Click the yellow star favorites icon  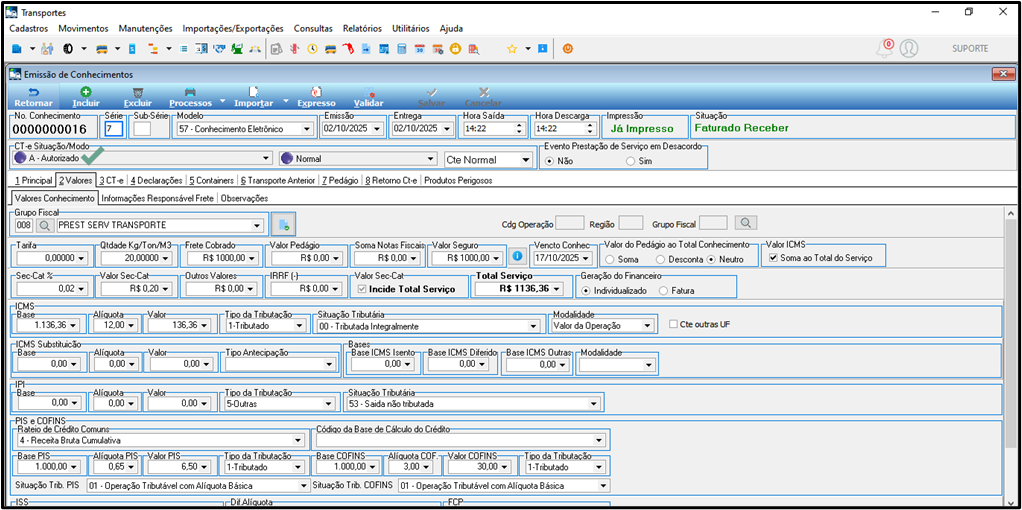pos(512,48)
